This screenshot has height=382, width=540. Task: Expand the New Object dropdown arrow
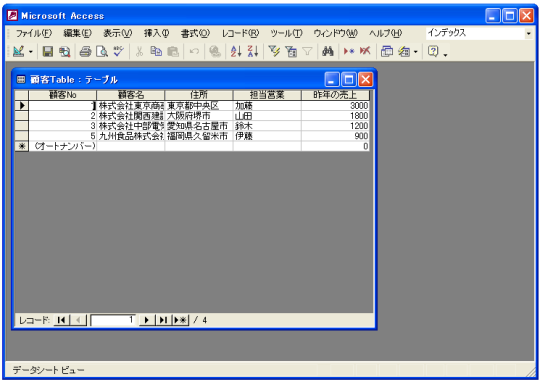point(416,52)
